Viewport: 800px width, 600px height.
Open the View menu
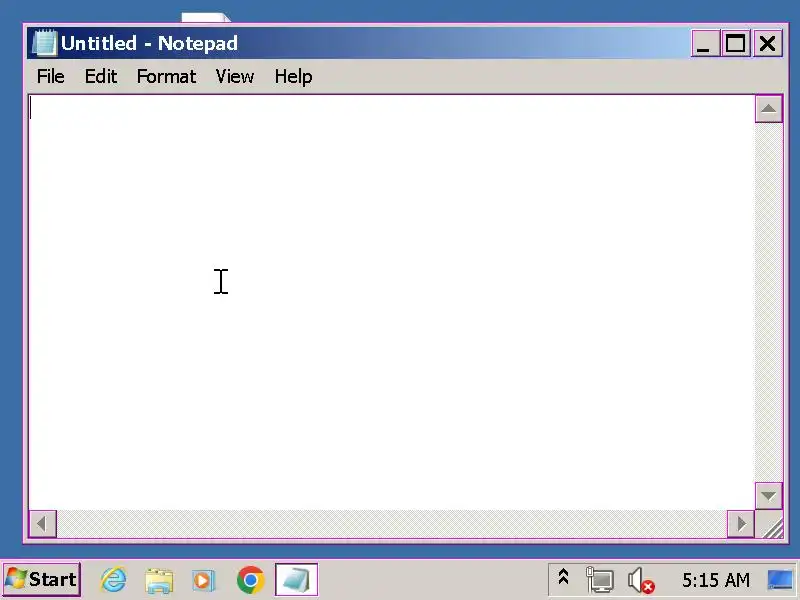(235, 77)
